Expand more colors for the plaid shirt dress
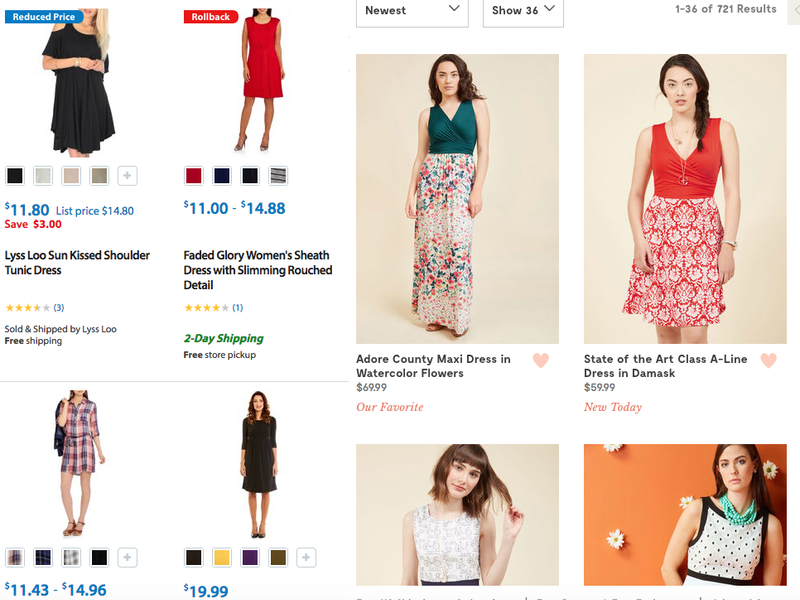The image size is (800, 600). [x=127, y=557]
